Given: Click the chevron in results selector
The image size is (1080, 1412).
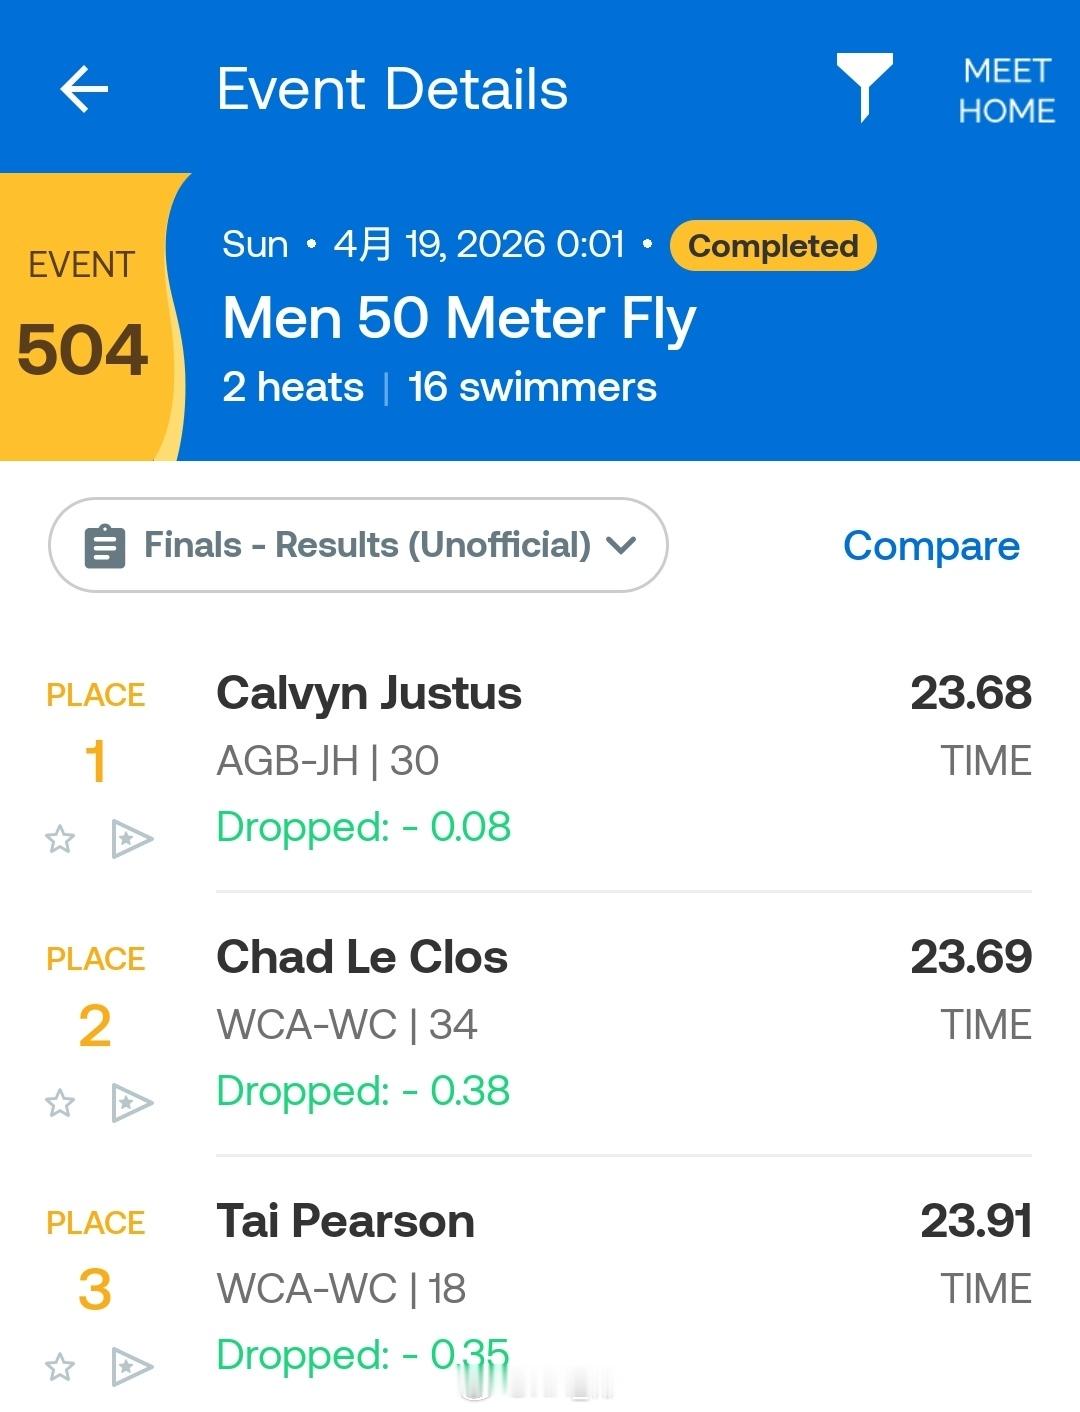Looking at the screenshot, I should coord(621,546).
